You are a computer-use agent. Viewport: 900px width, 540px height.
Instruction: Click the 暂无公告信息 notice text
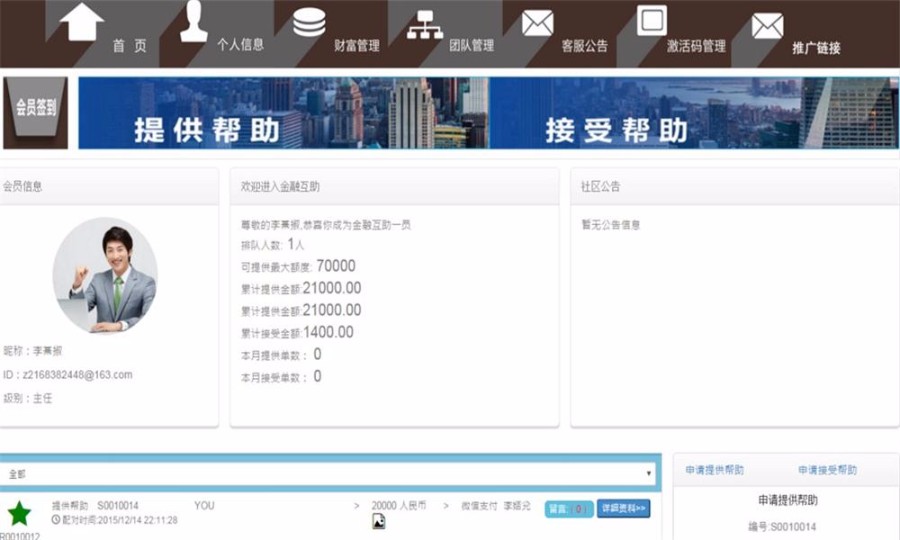(611, 225)
